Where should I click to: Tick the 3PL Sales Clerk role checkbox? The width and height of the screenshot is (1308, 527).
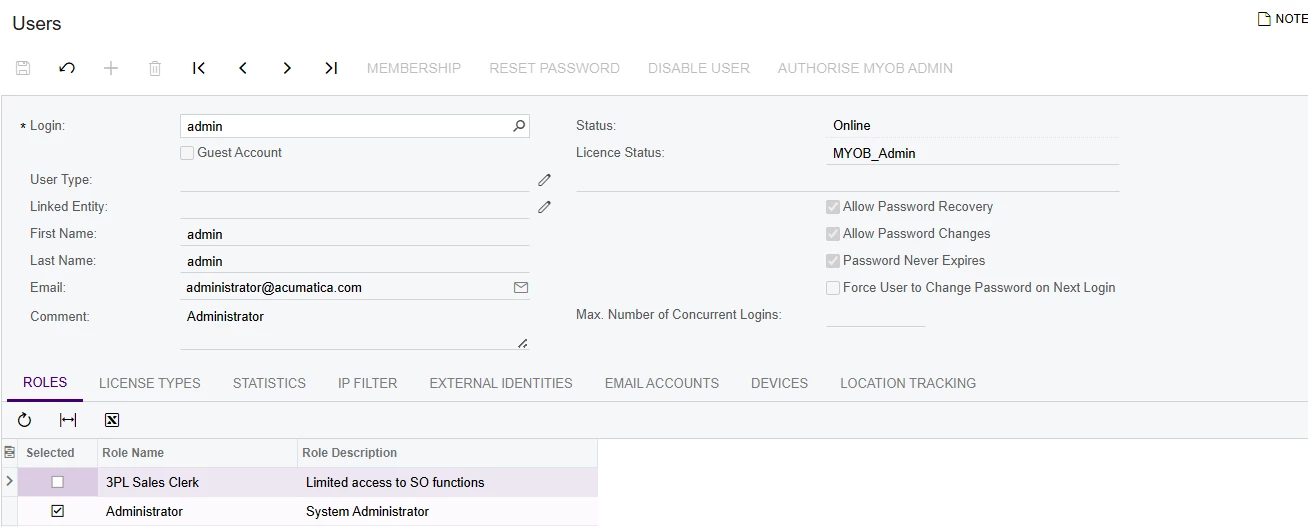click(x=57, y=482)
